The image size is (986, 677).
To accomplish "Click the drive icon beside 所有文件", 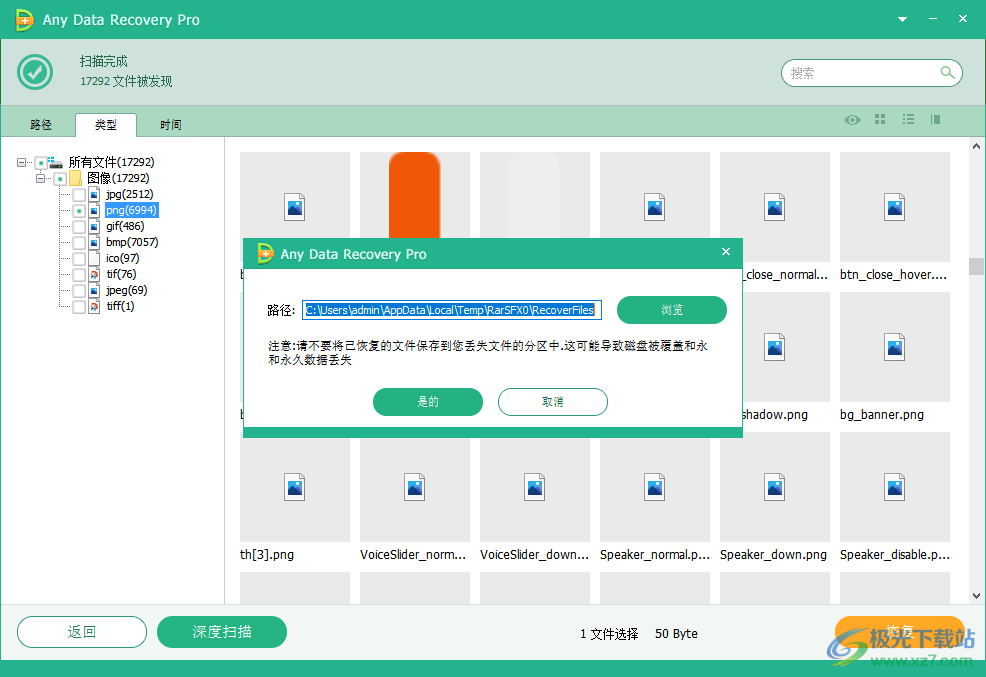I will [55, 162].
